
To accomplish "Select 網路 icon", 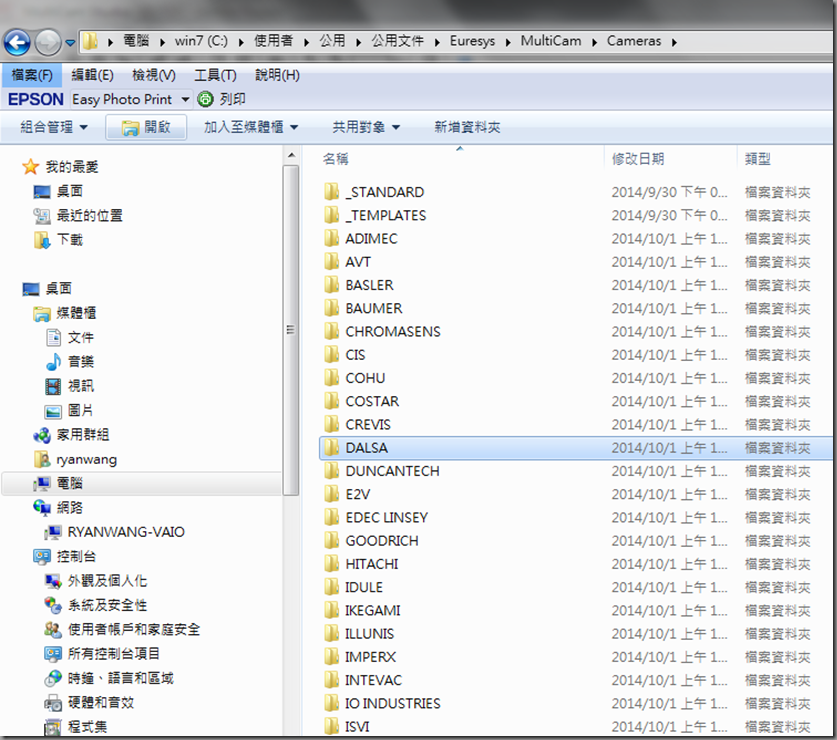I will pyautogui.click(x=42, y=508).
